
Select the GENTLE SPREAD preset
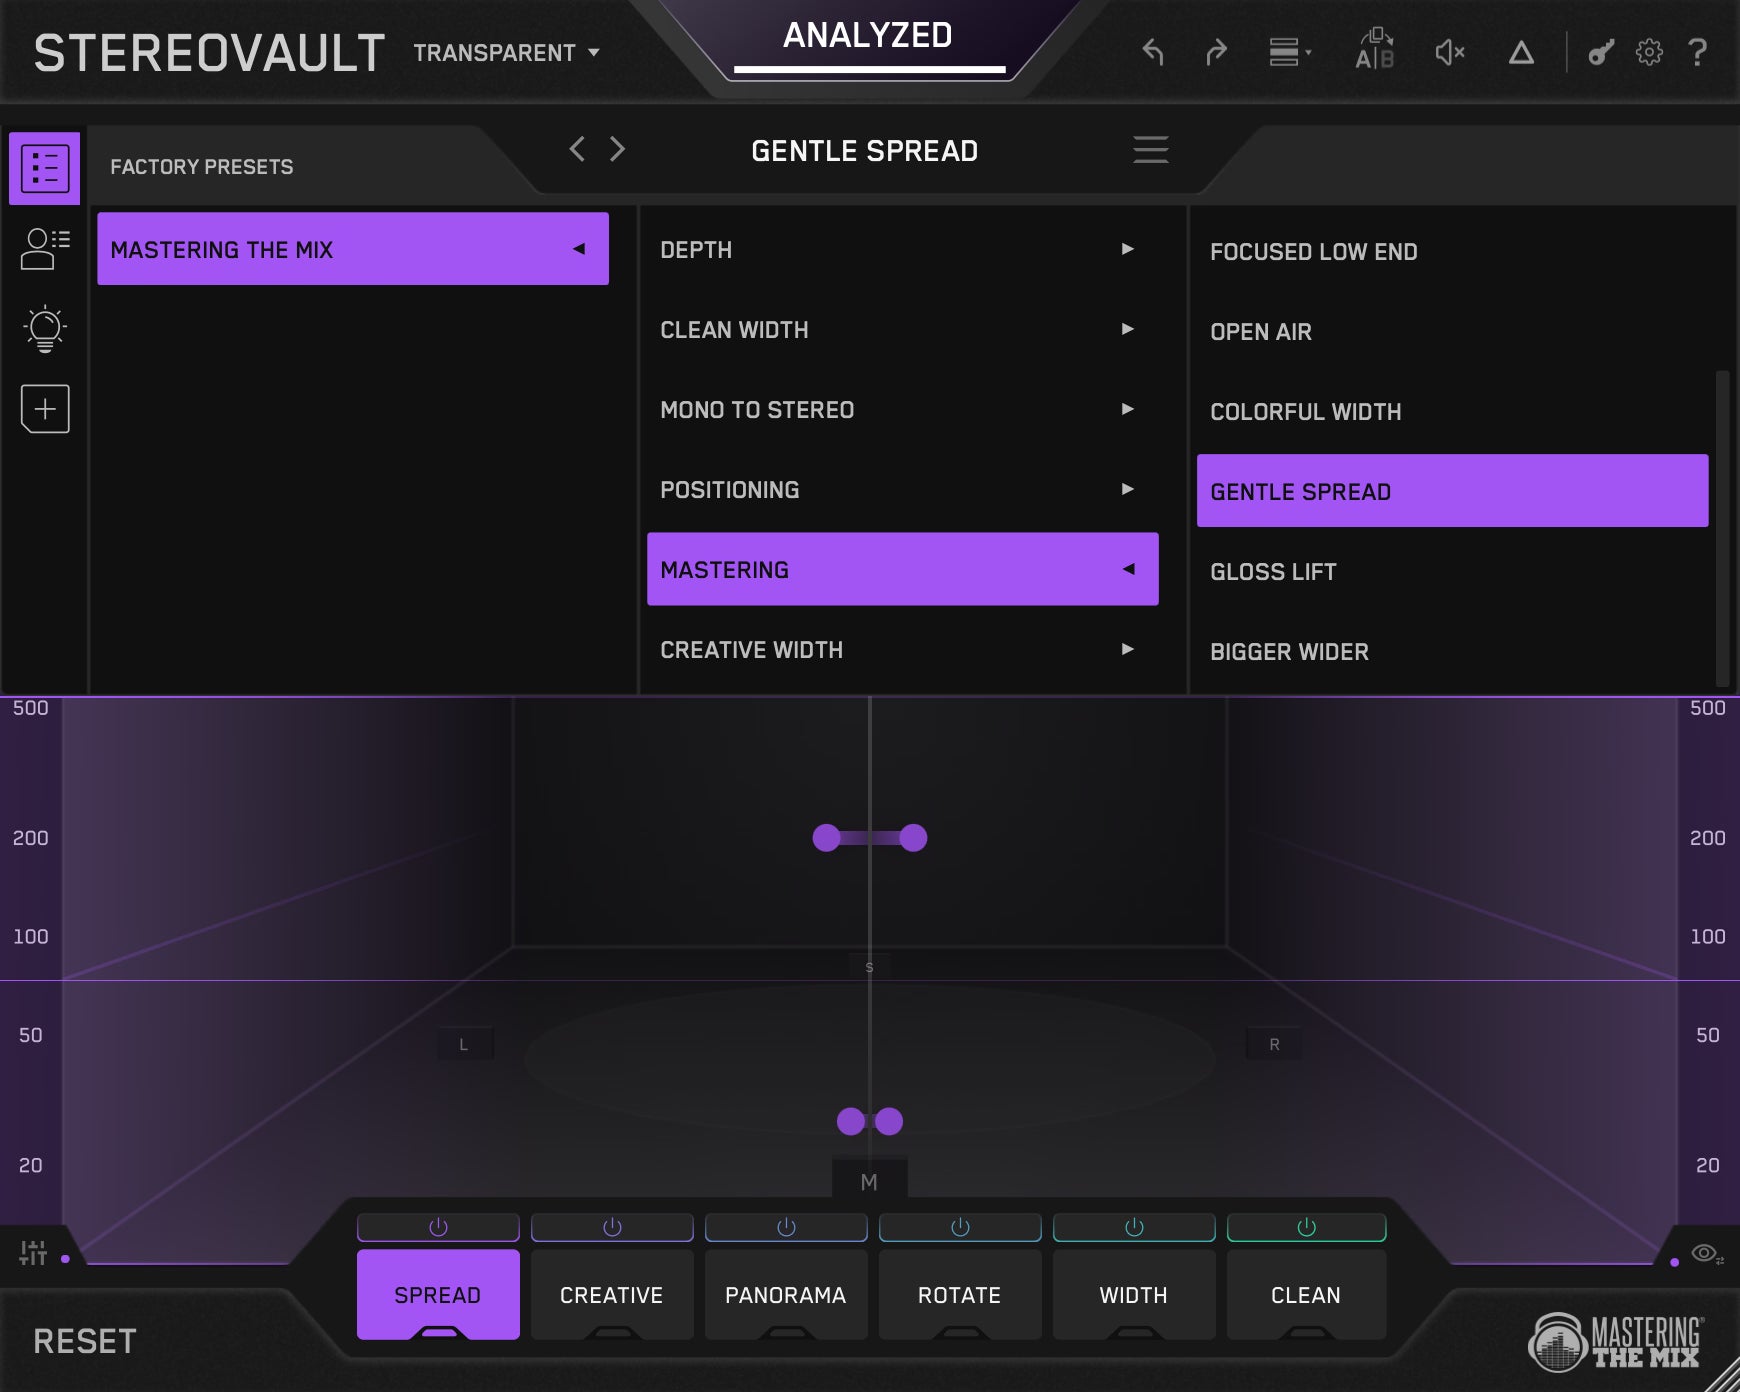pyautogui.click(x=1453, y=491)
